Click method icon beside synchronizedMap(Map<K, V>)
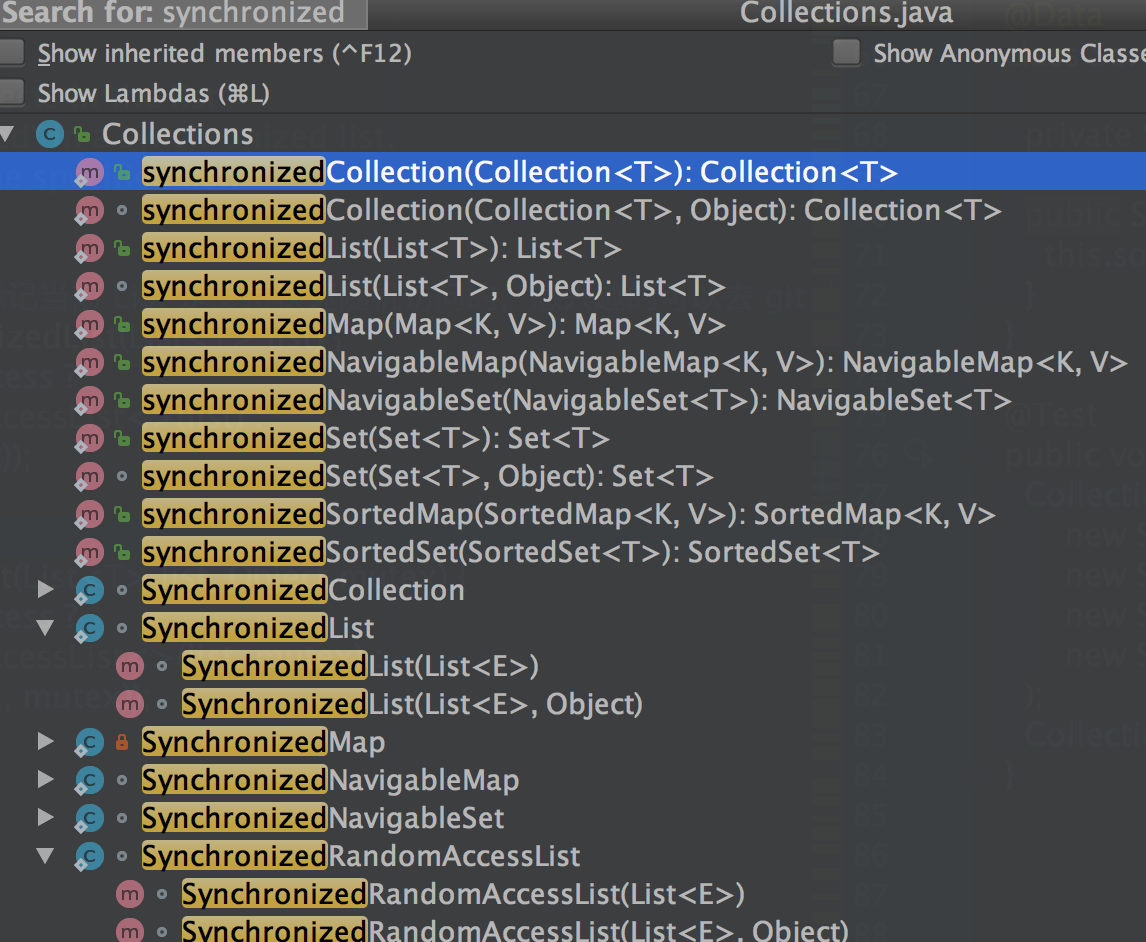 click(x=89, y=325)
